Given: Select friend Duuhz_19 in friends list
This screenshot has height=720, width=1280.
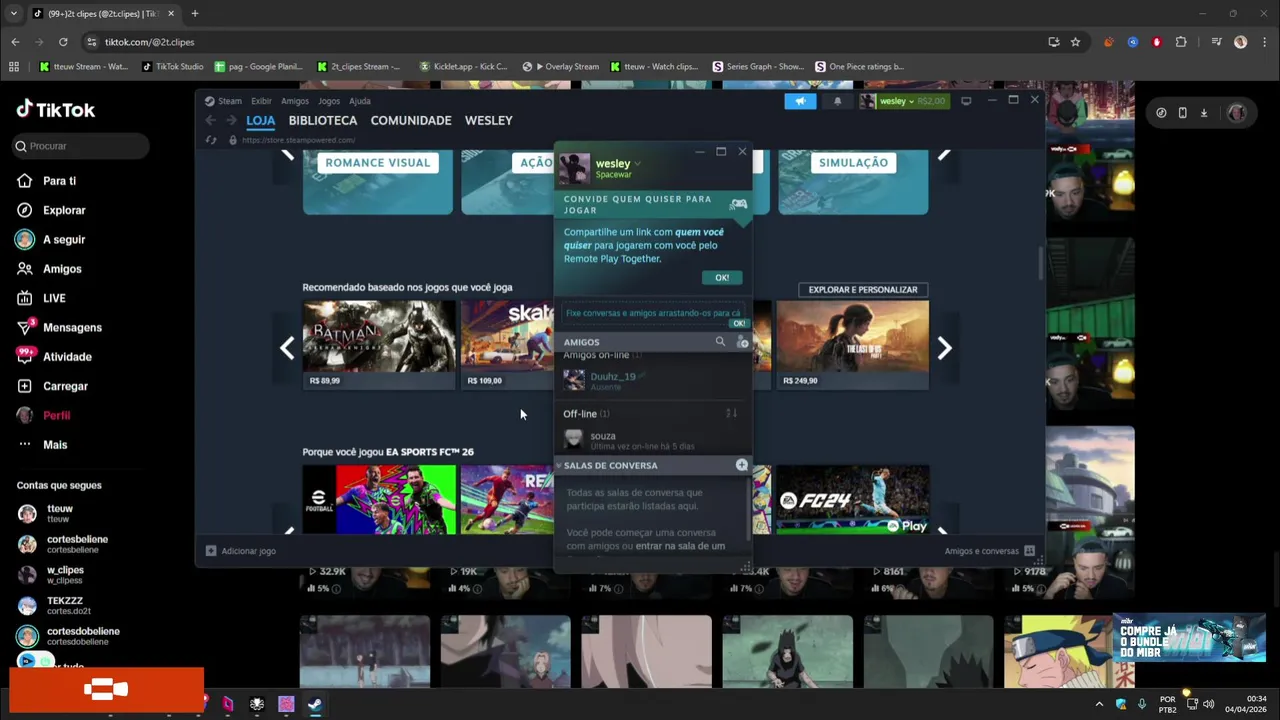Looking at the screenshot, I should point(652,379).
